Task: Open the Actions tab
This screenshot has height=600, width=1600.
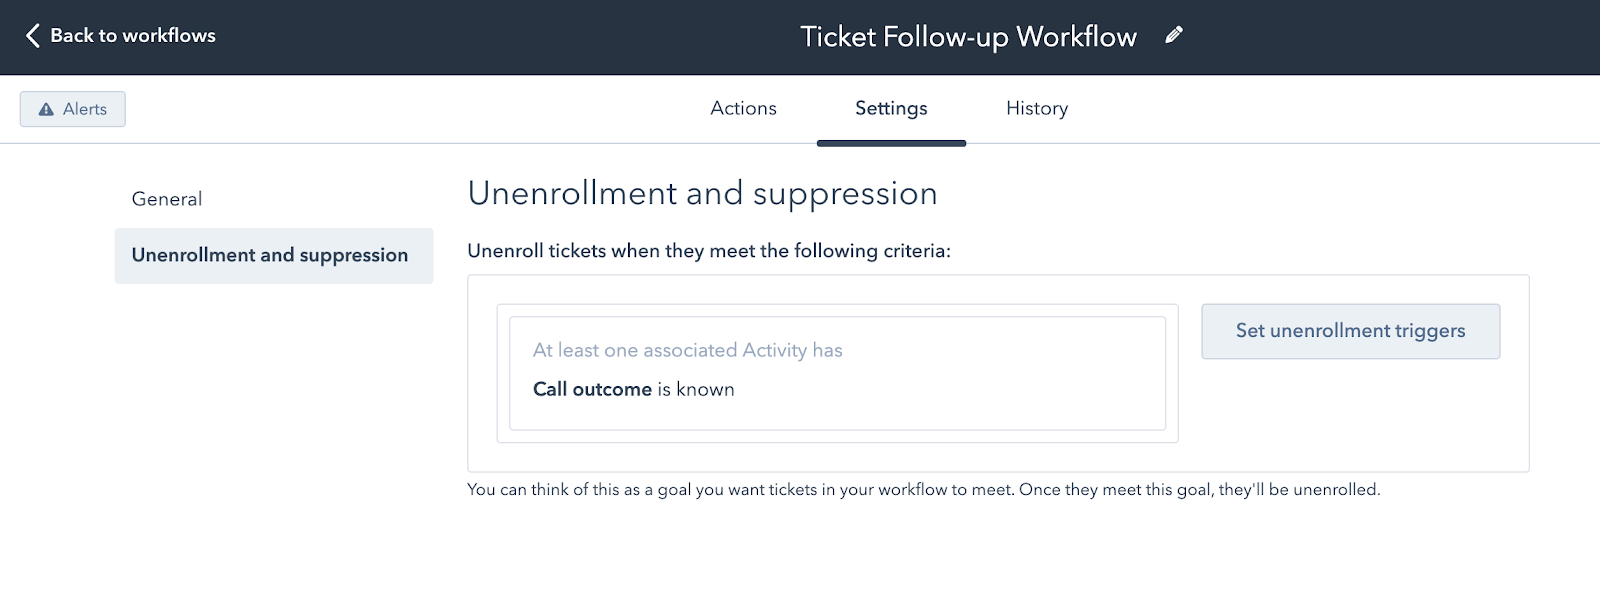Action: click(x=743, y=108)
